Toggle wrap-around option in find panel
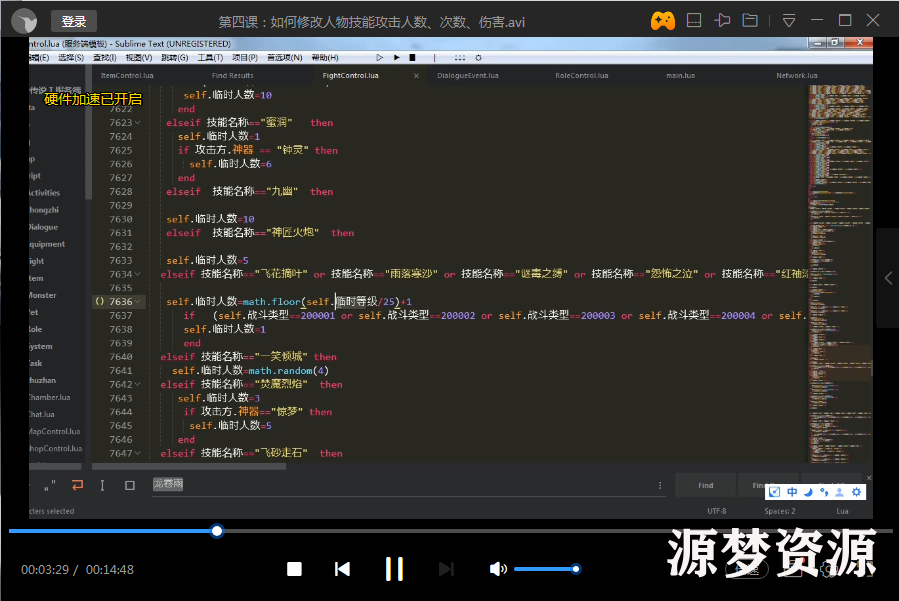 click(77, 485)
